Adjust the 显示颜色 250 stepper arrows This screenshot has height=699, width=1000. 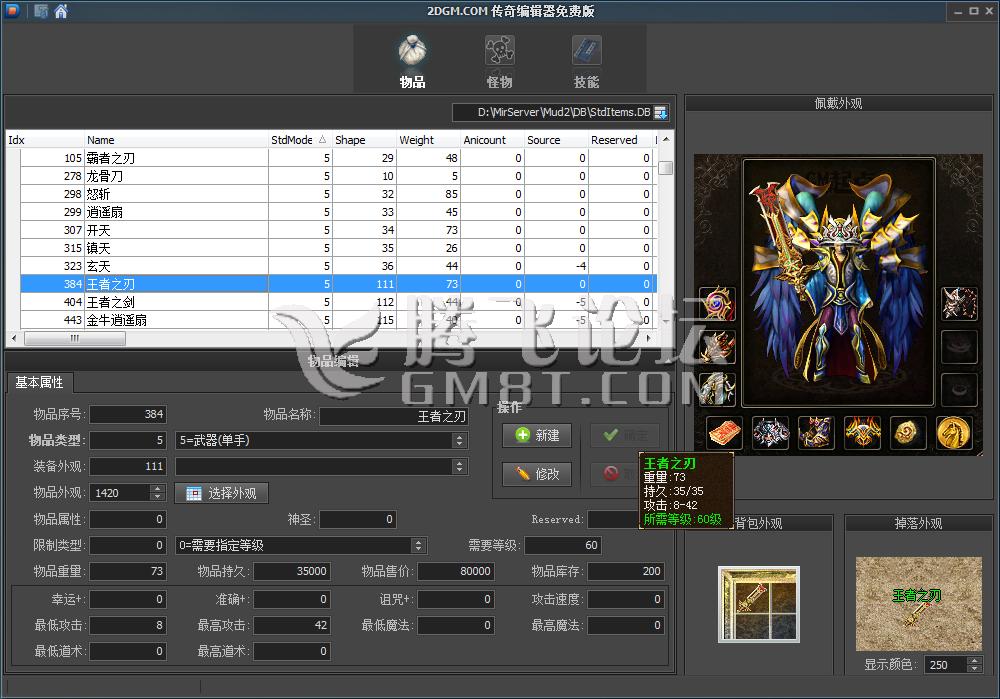(x=974, y=665)
